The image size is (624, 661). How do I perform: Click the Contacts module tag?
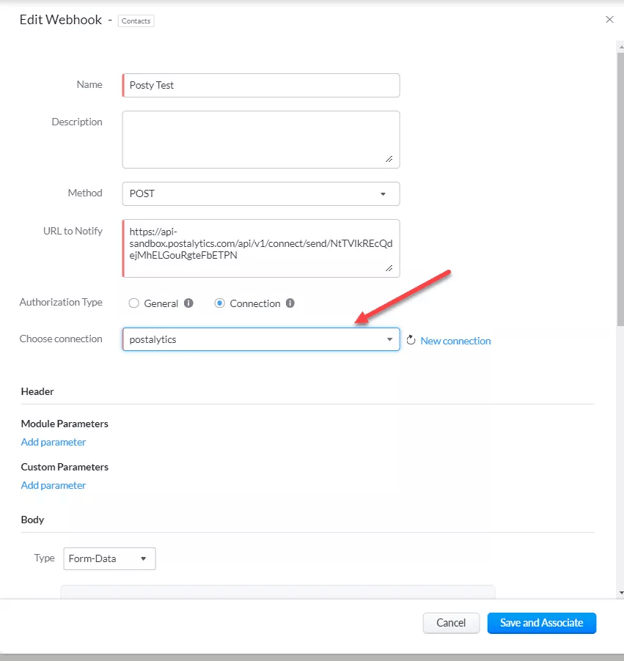pos(136,21)
